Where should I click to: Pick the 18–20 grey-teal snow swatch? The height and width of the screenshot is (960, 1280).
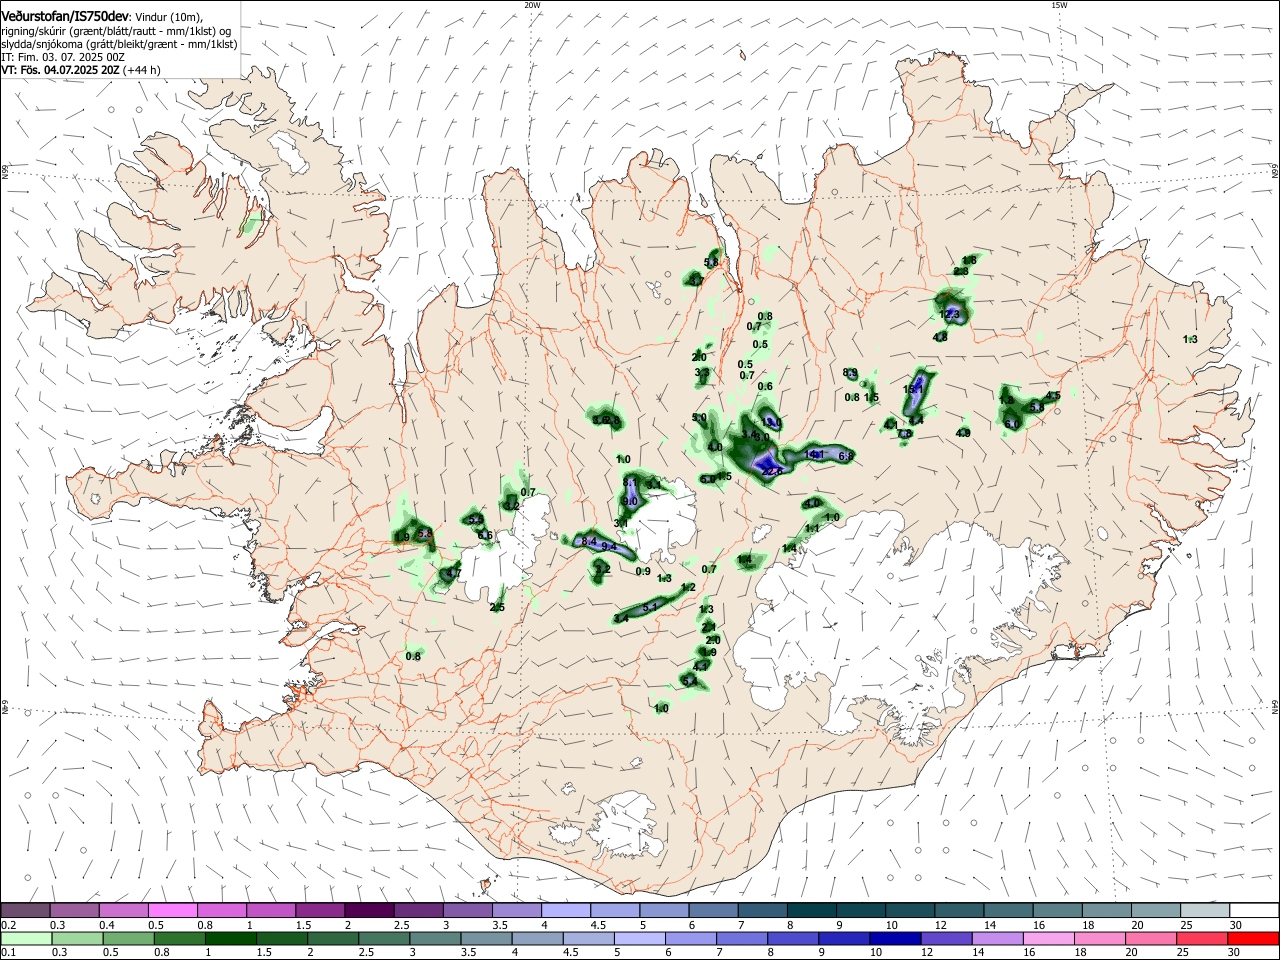(1105, 910)
